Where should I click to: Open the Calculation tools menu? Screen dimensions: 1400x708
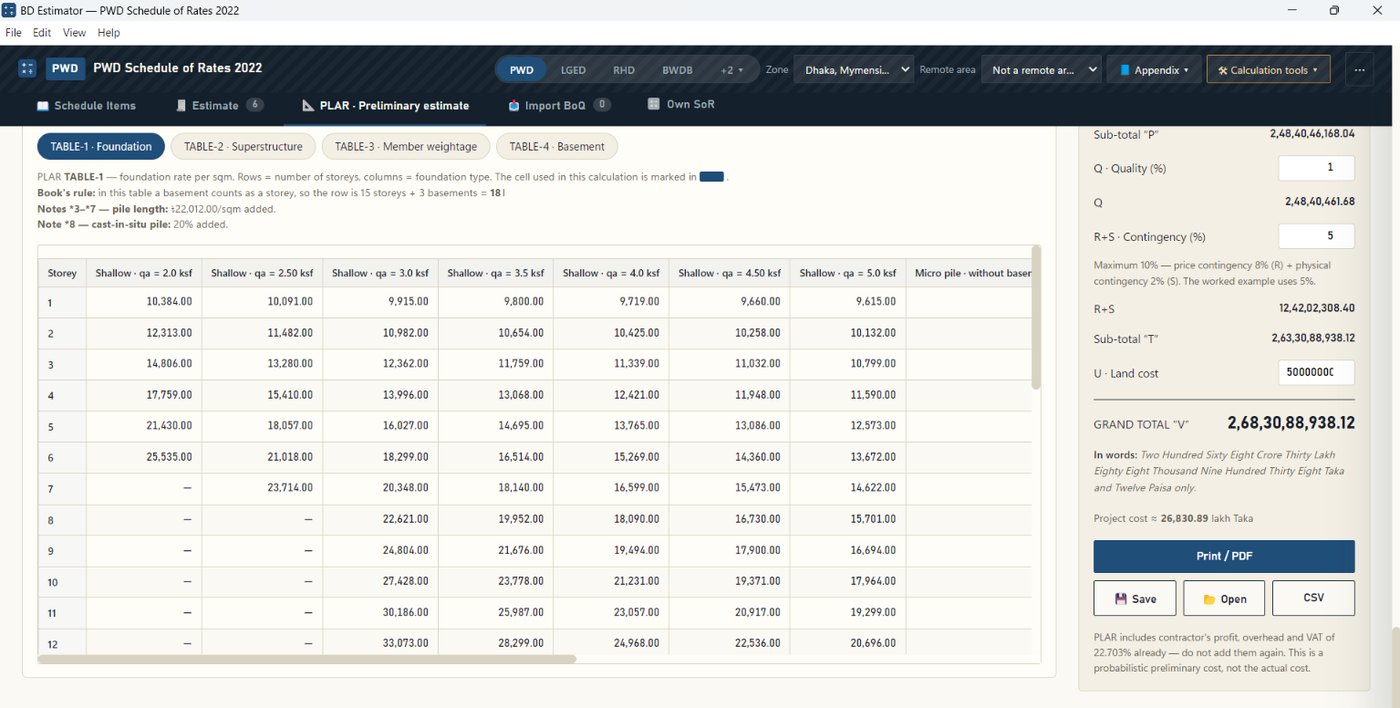(1268, 70)
